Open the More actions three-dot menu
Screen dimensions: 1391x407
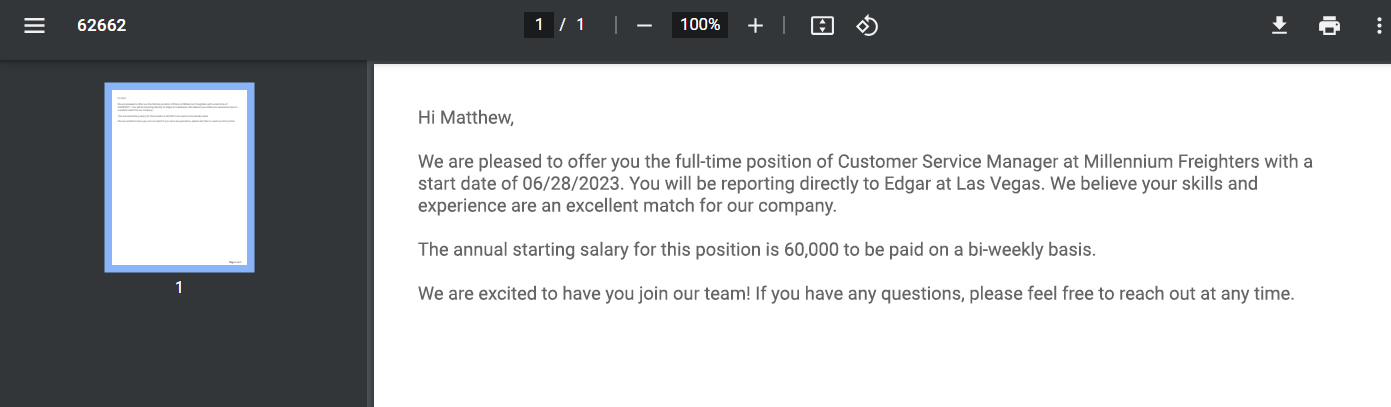[x=1379, y=25]
